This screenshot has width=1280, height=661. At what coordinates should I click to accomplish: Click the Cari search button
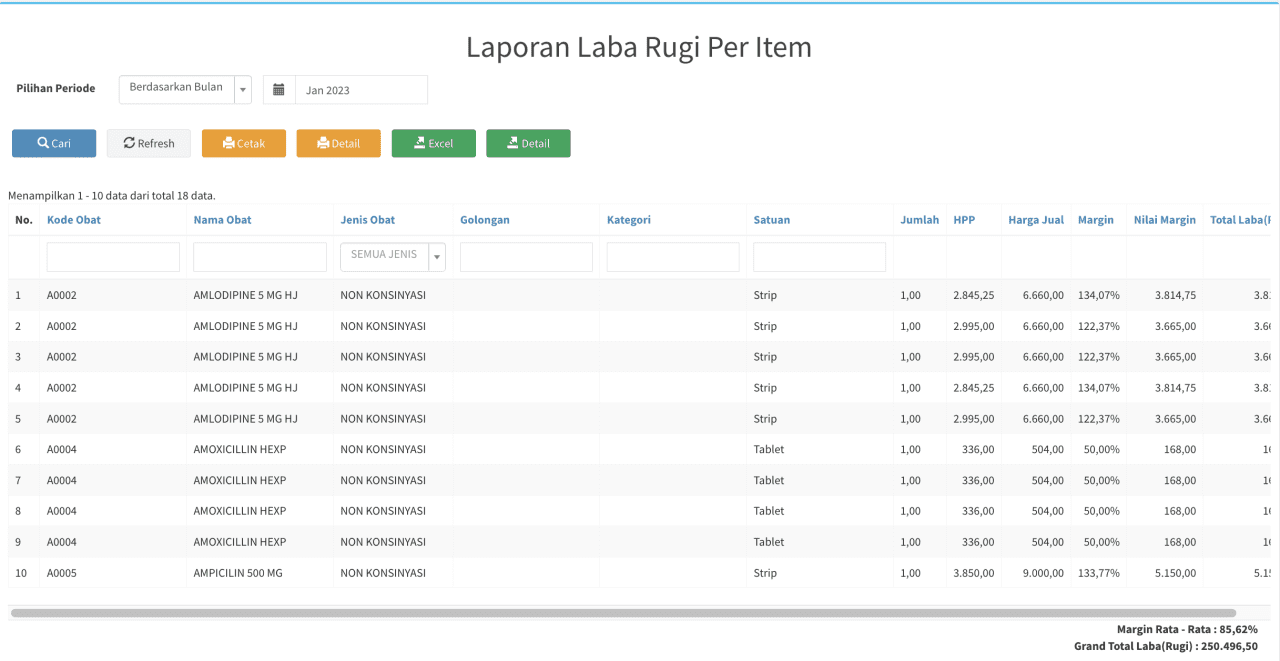[x=54, y=143]
